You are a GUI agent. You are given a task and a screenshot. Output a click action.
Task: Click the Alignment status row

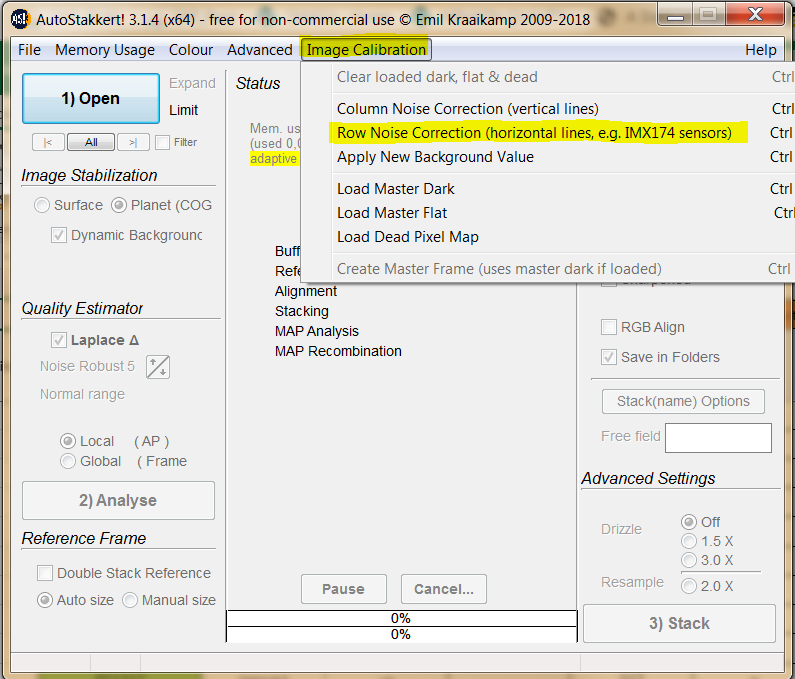306,291
